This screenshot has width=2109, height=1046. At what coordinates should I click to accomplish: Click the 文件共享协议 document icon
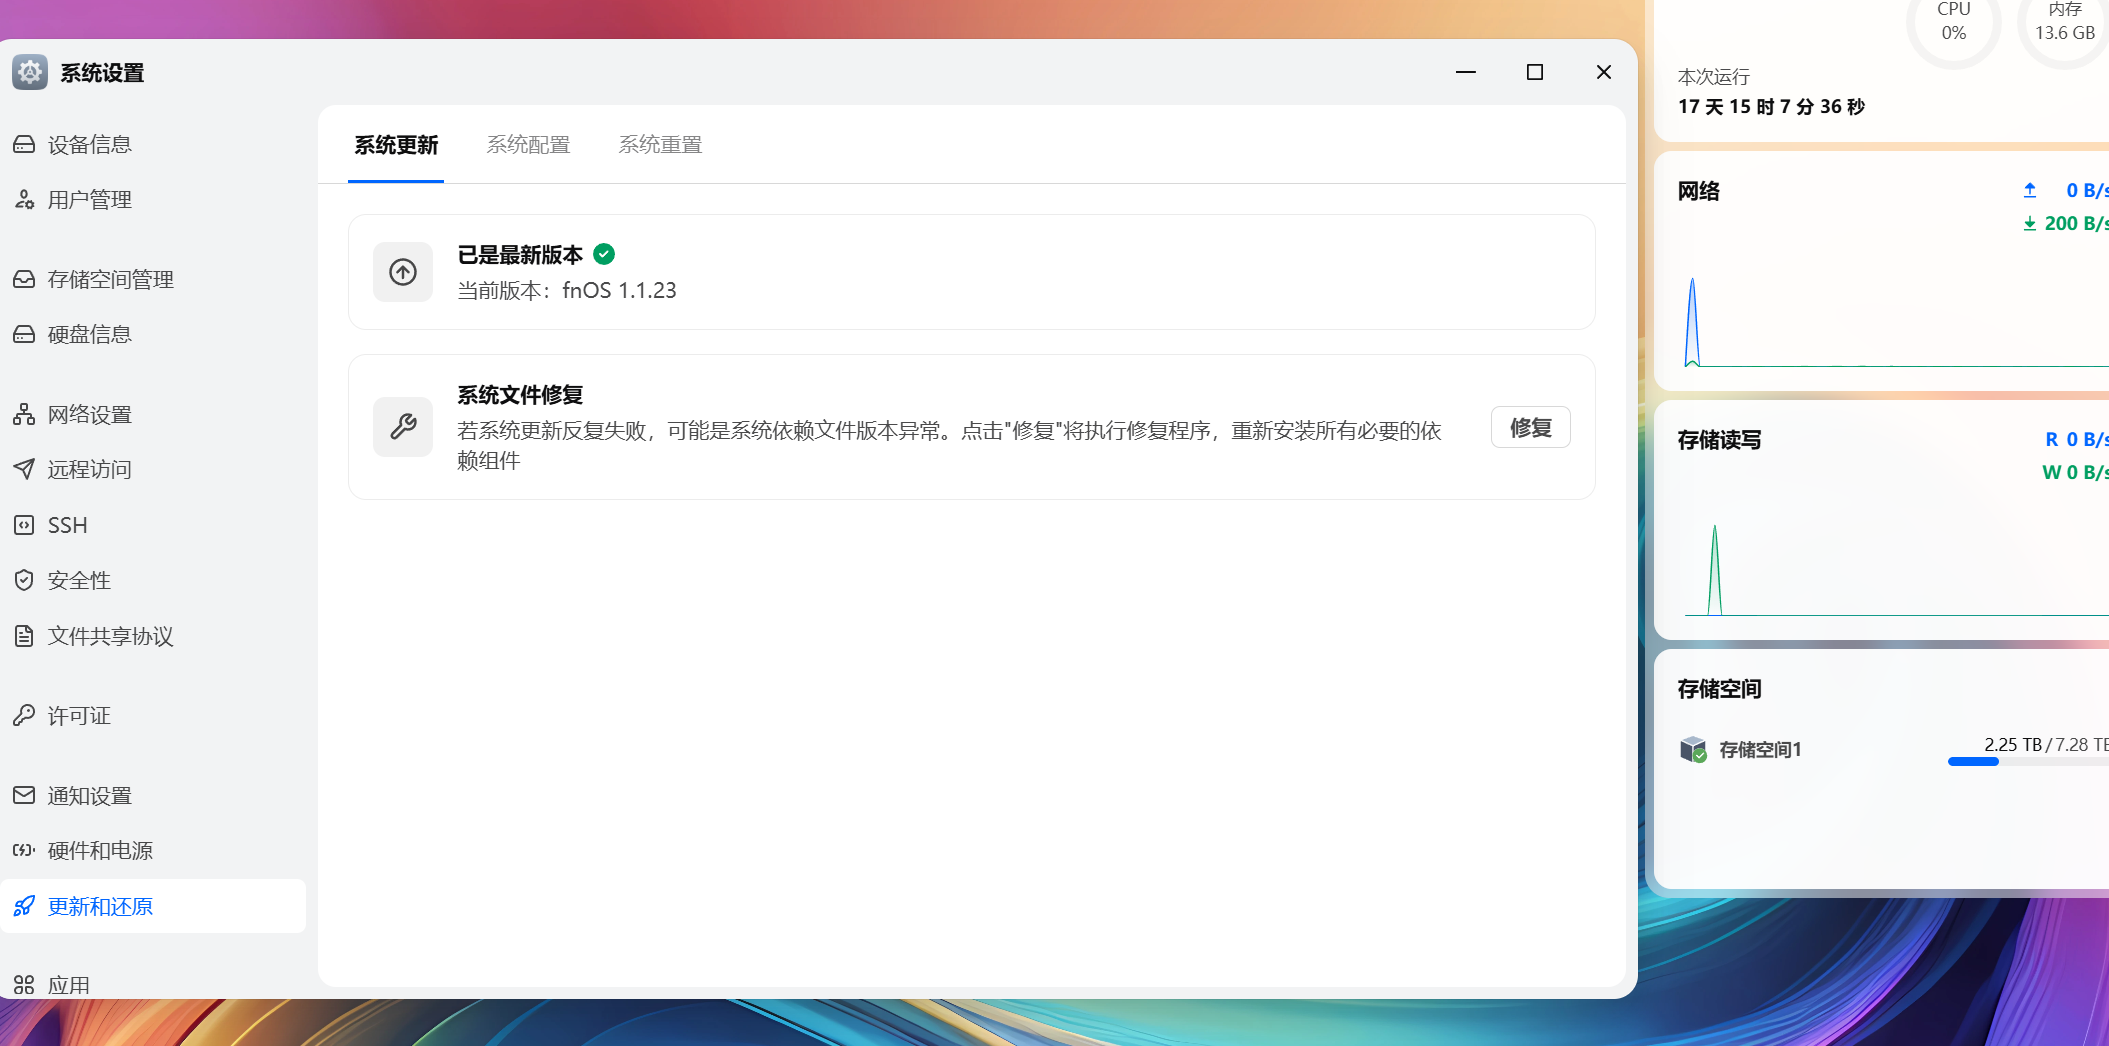click(x=24, y=636)
